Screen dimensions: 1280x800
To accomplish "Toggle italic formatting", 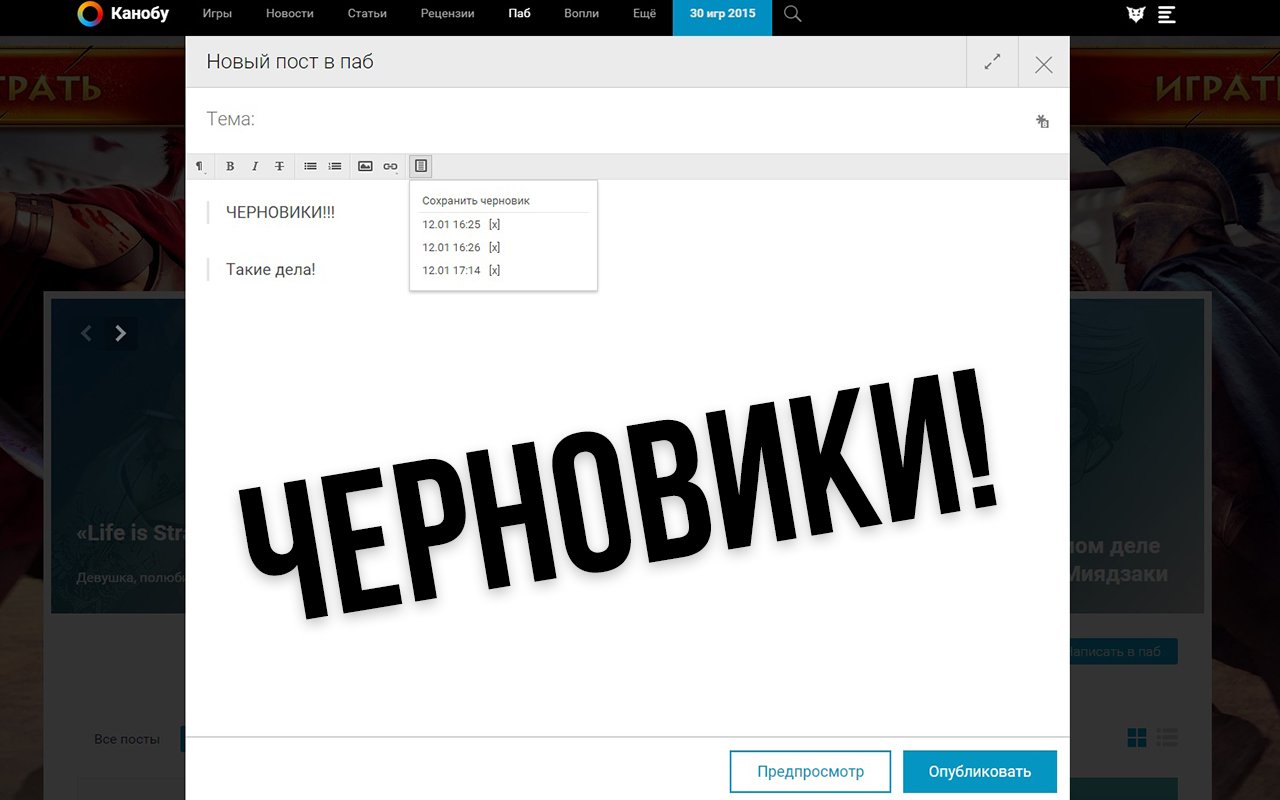I will 255,166.
